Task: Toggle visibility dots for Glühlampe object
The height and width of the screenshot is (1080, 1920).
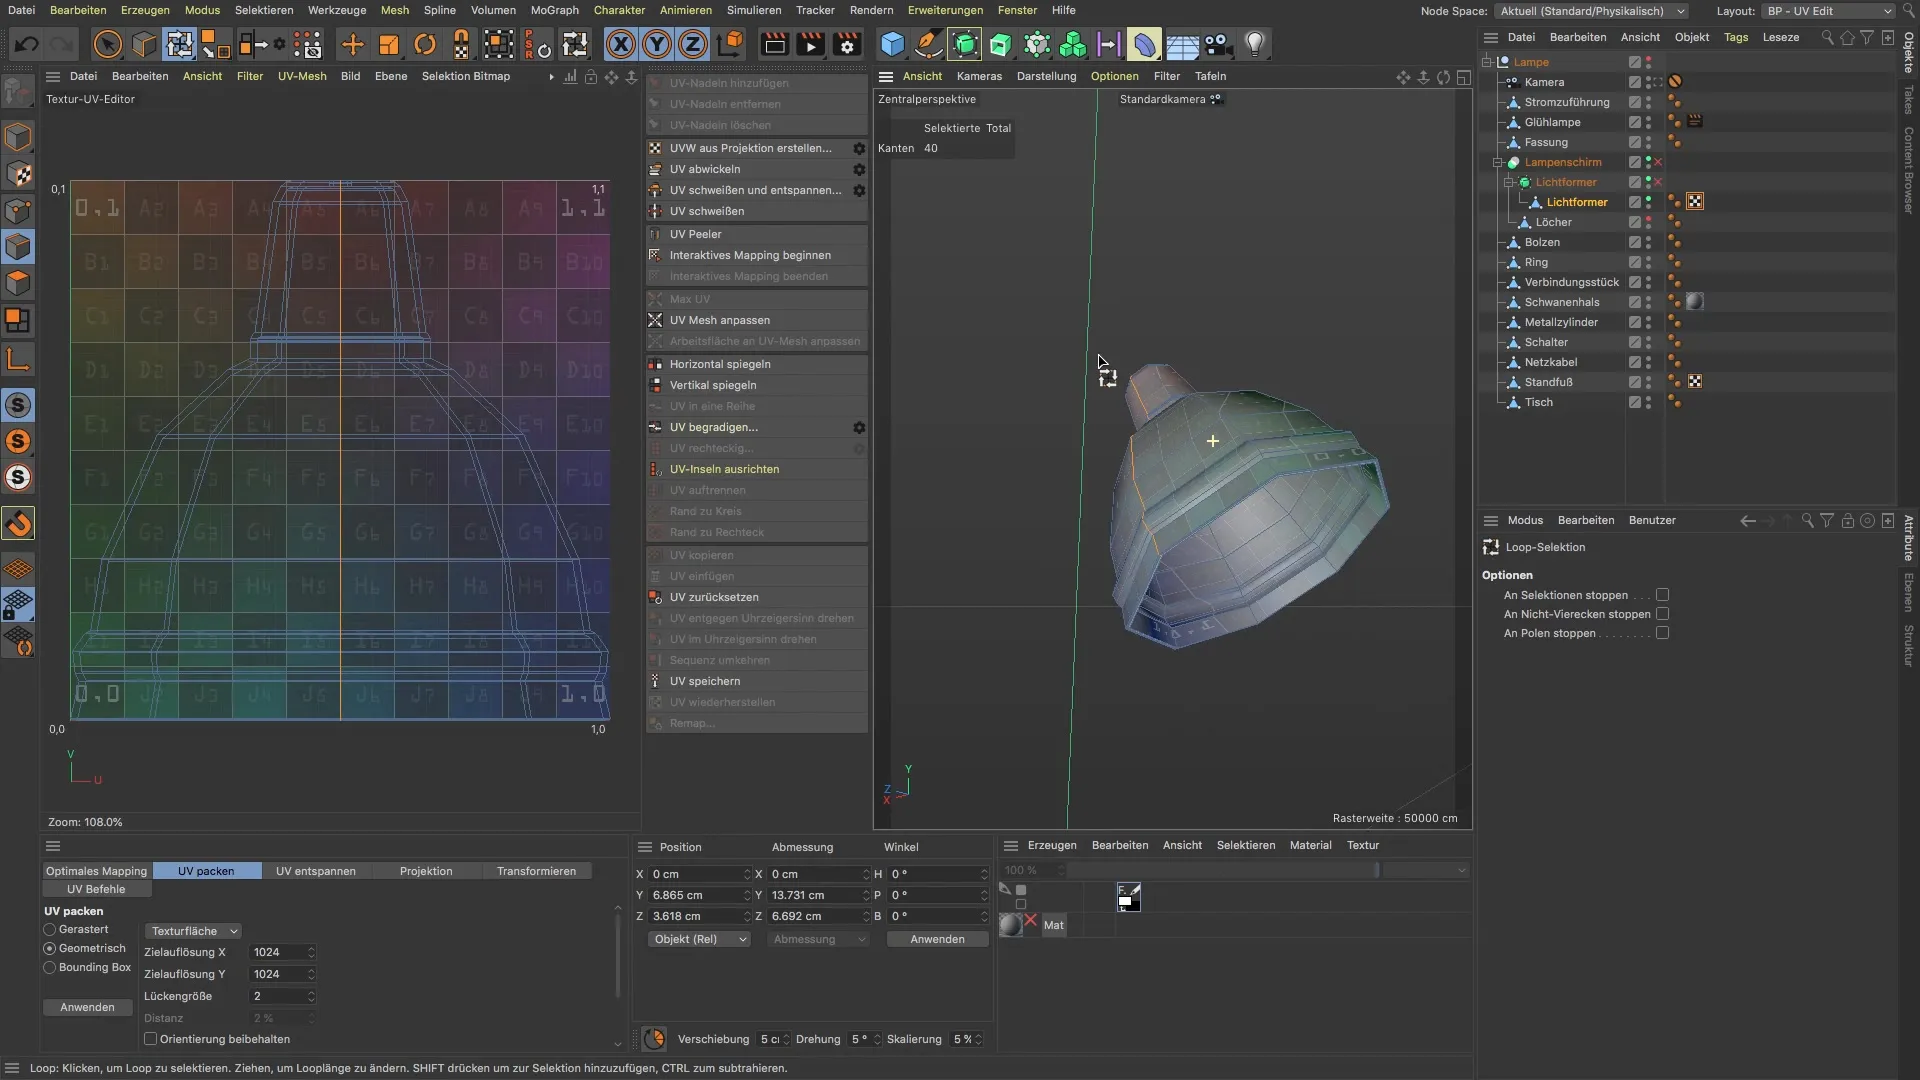Action: 1648,122
